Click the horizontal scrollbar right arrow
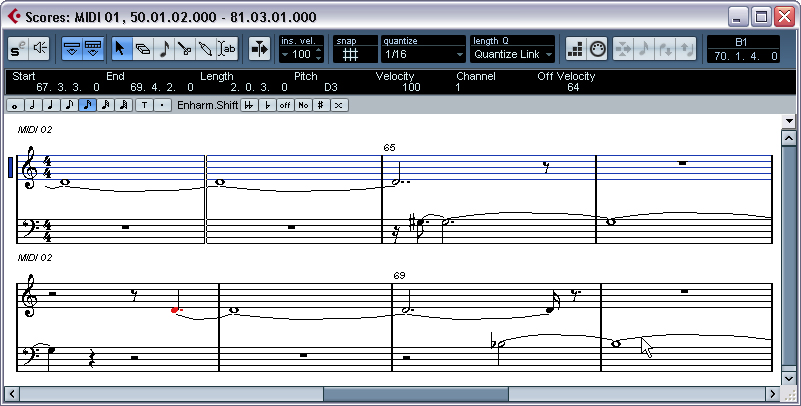 [773, 394]
